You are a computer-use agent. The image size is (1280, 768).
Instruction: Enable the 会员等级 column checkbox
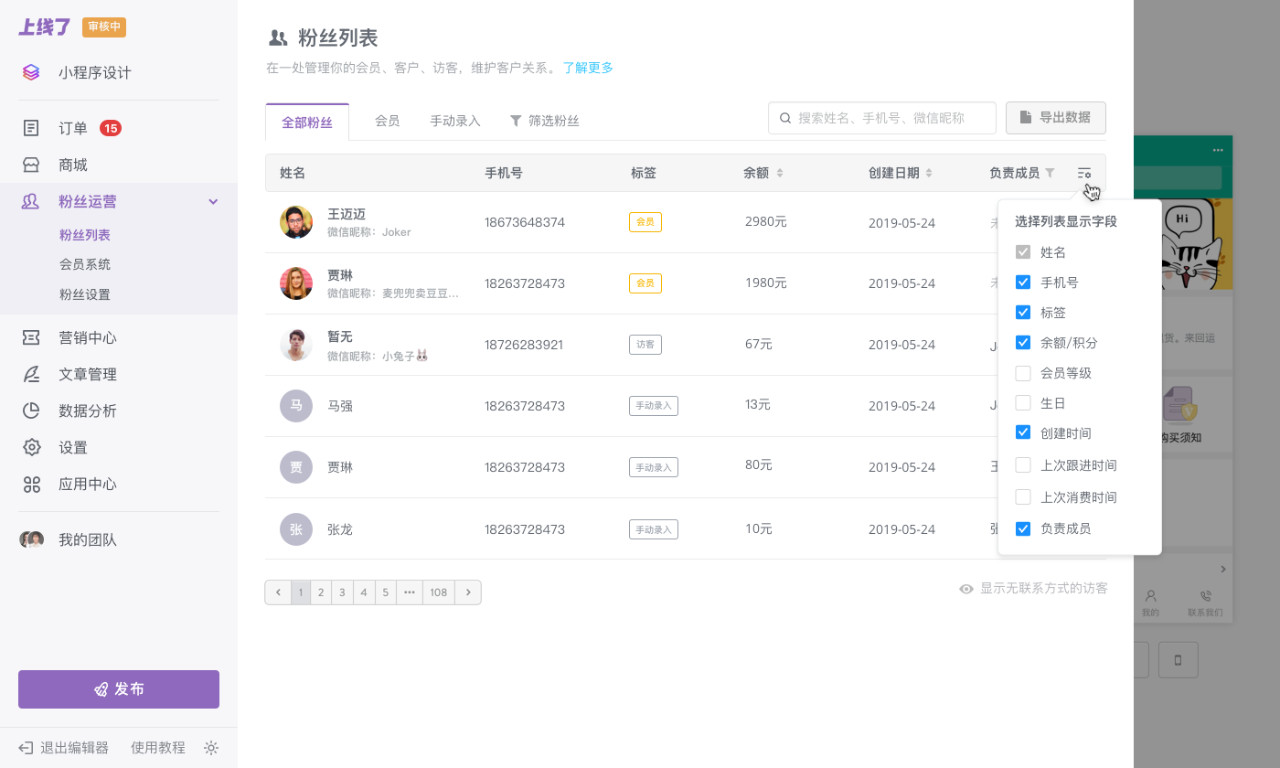(1023, 372)
